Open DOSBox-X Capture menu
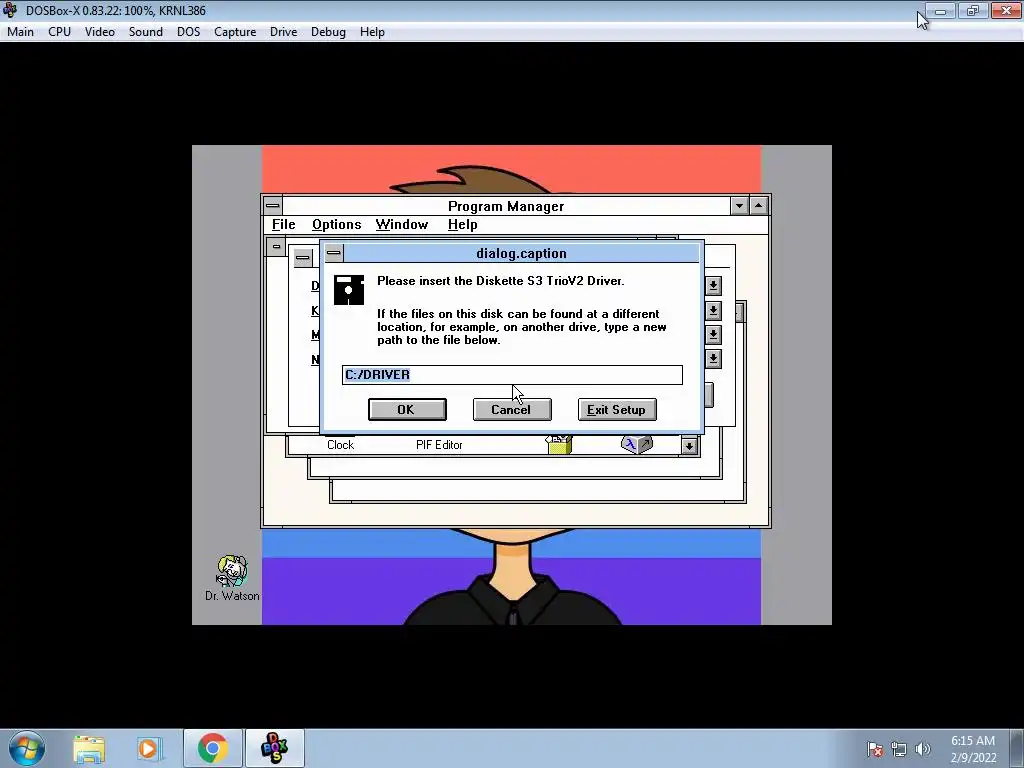The height and width of the screenshot is (768, 1024). pos(235,32)
